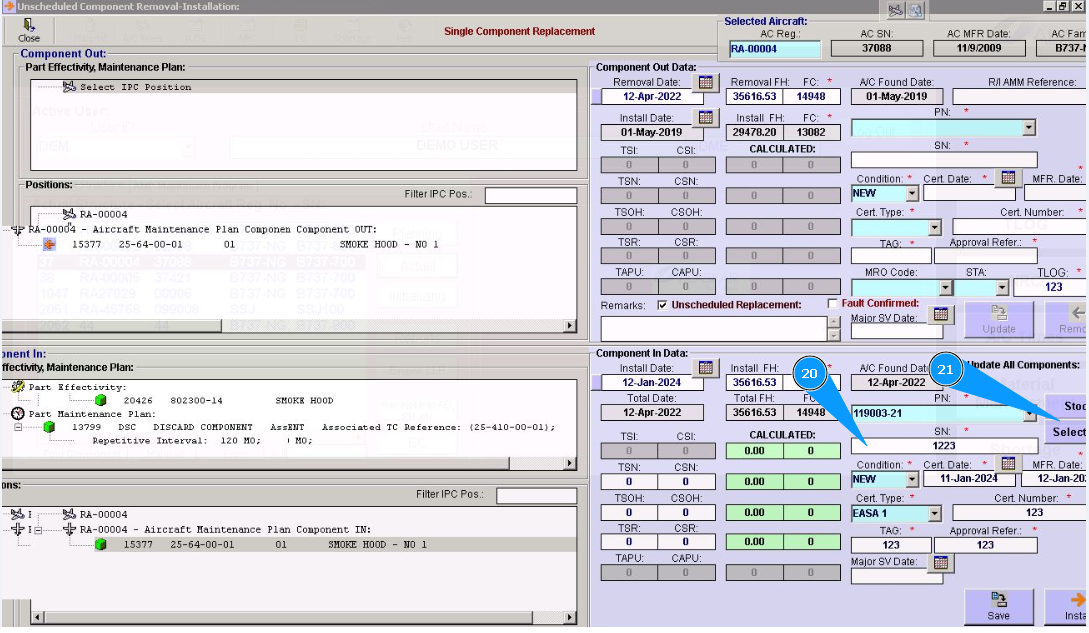Click the Select button beside PN

click(1066, 432)
